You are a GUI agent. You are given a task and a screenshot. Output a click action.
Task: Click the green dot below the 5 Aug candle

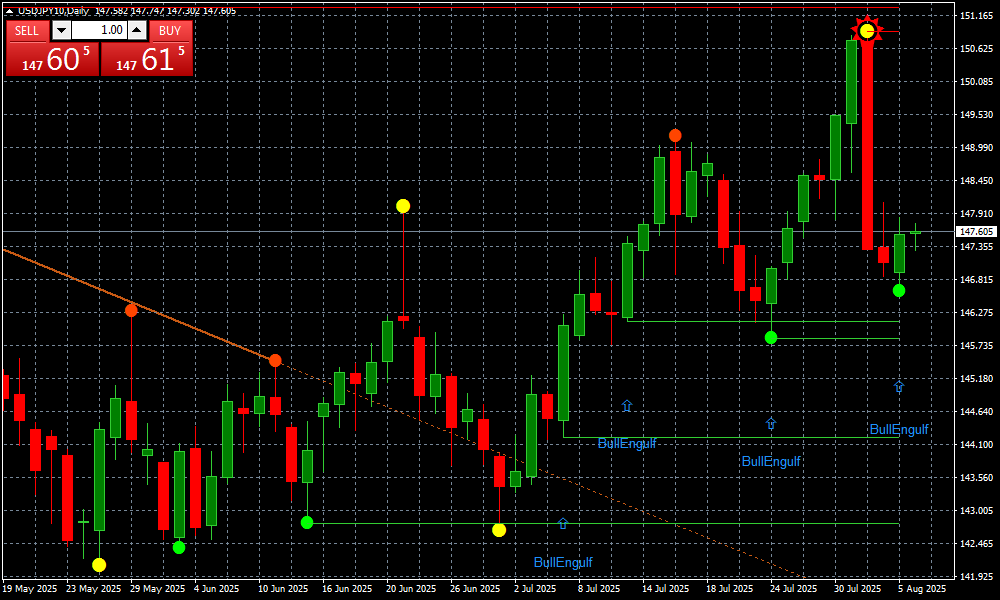[899, 290]
